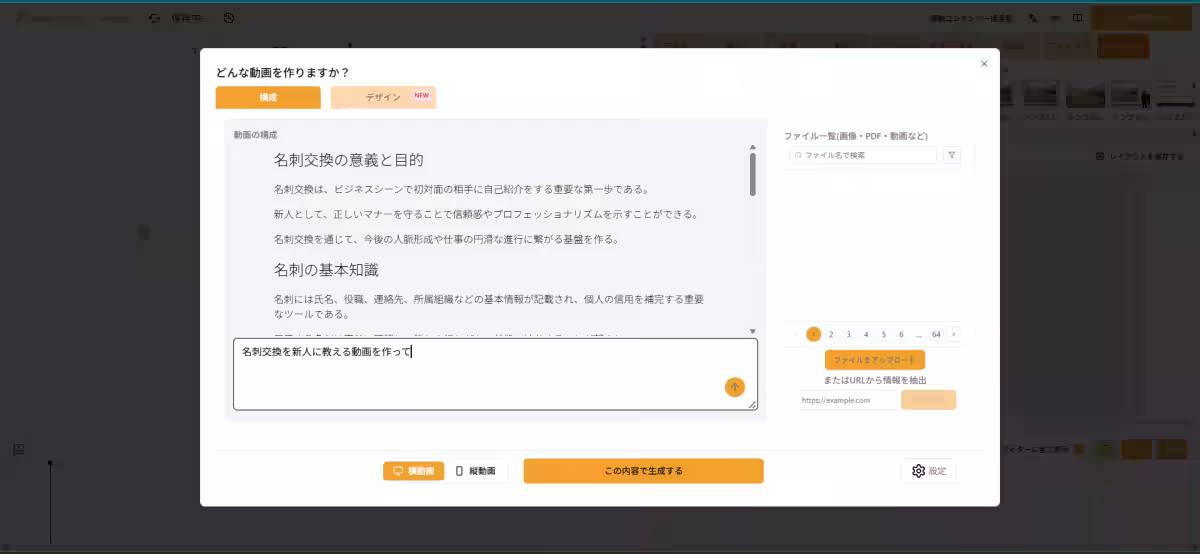Click またはURLから情報を抽出 text
The height and width of the screenshot is (554, 1200).
875,380
